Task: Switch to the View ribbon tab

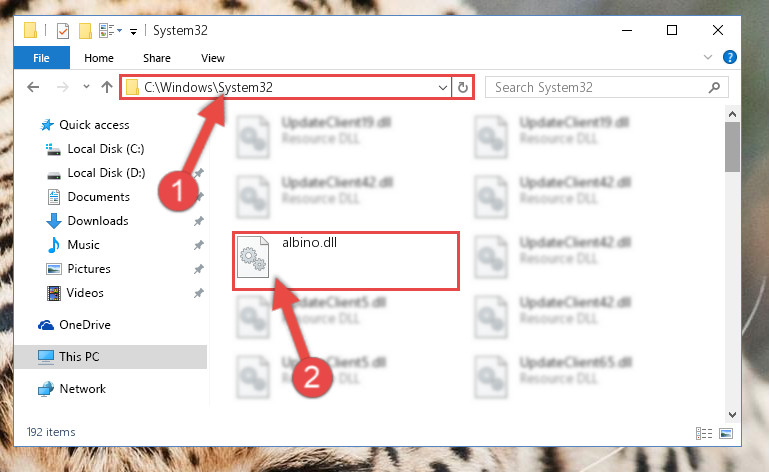Action: point(213,58)
